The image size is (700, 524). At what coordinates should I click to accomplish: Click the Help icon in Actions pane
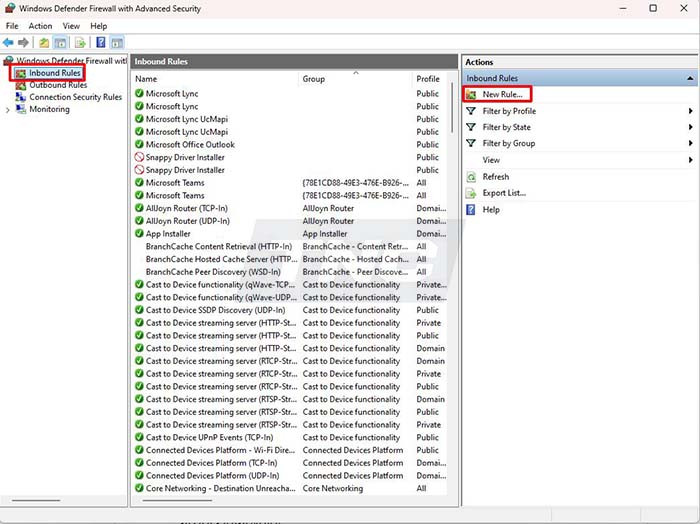coord(471,210)
